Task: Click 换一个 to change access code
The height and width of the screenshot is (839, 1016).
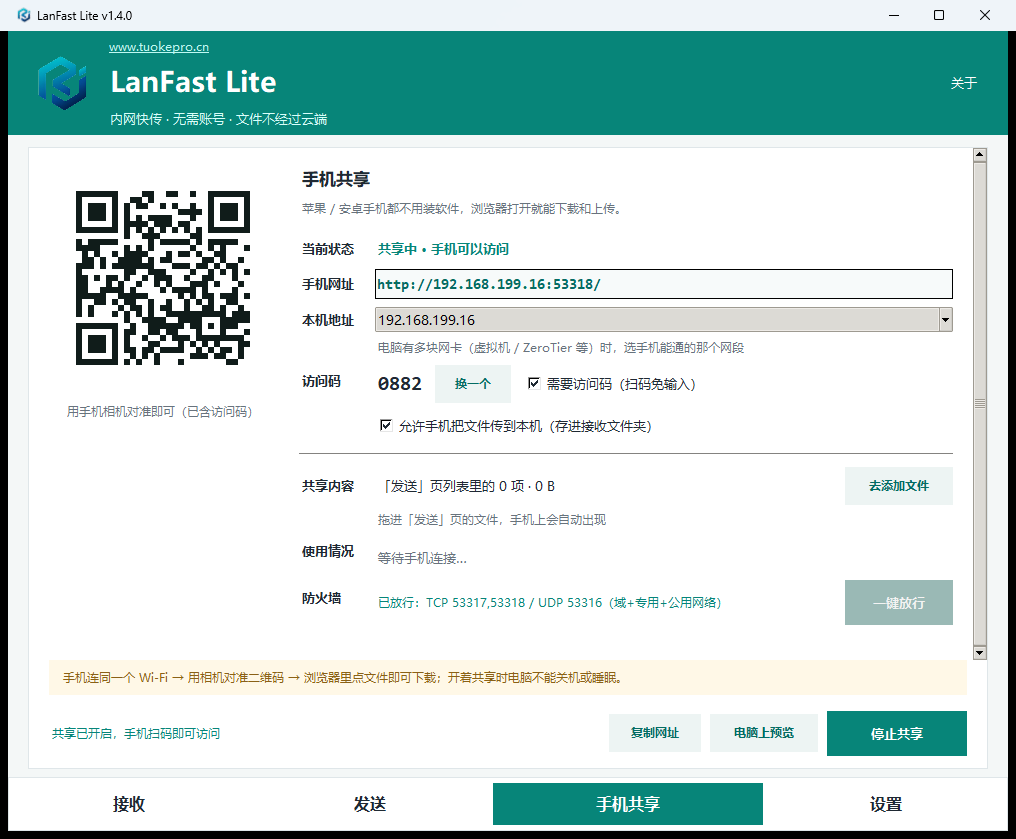Action: [472, 384]
